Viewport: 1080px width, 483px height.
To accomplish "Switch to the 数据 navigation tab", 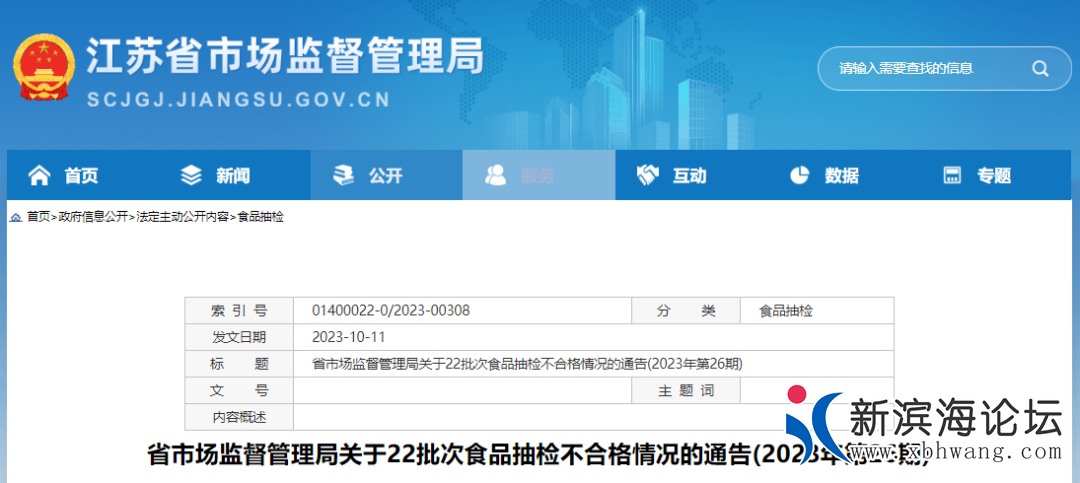I will (841, 176).
